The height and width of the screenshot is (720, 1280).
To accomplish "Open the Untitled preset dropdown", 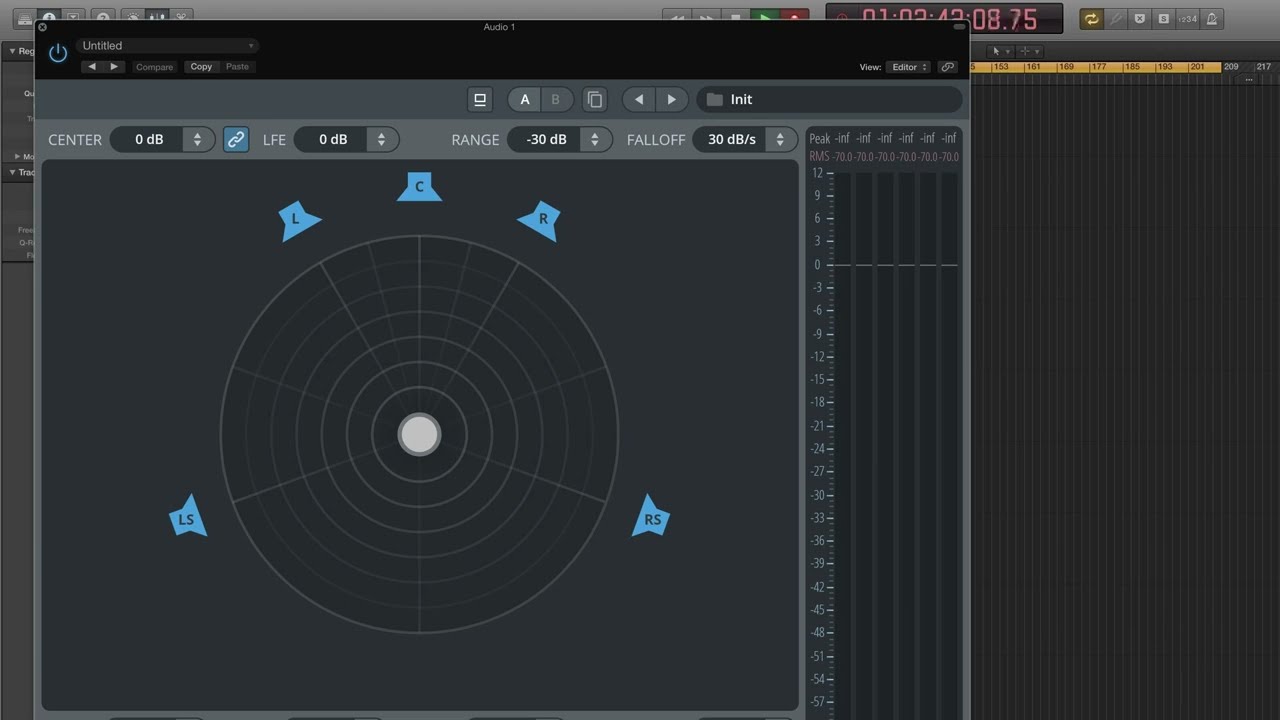I will 168,46.
